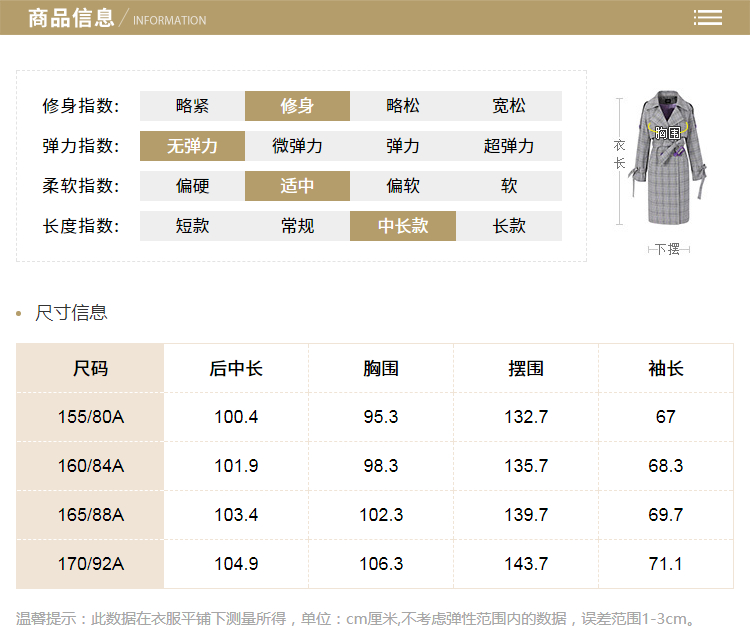
Task: Click the INFORMATION subtitle text
Action: pyautogui.click(x=170, y=21)
